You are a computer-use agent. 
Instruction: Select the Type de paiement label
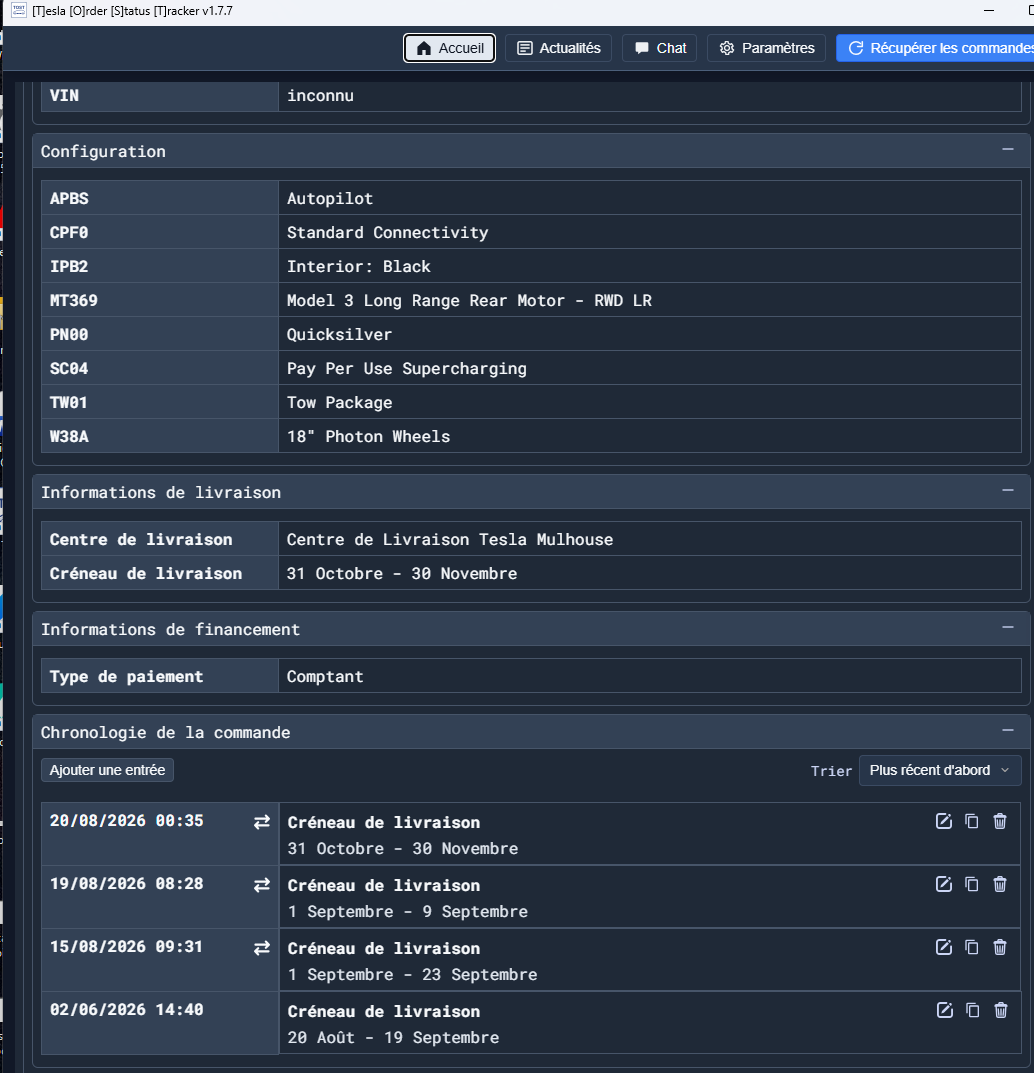click(x=127, y=677)
